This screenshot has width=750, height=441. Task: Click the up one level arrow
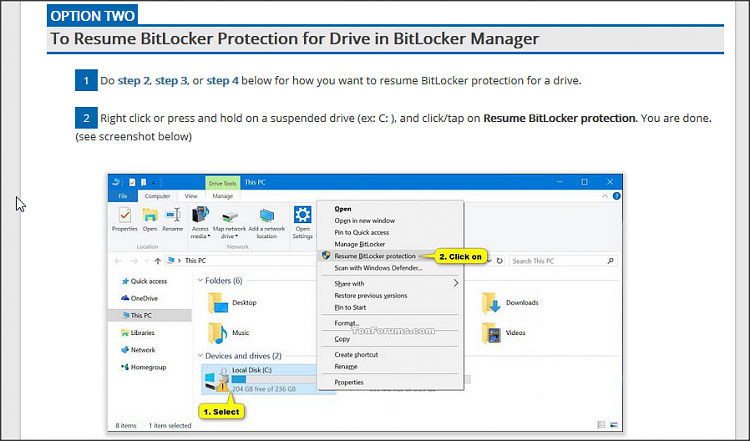coord(157,261)
